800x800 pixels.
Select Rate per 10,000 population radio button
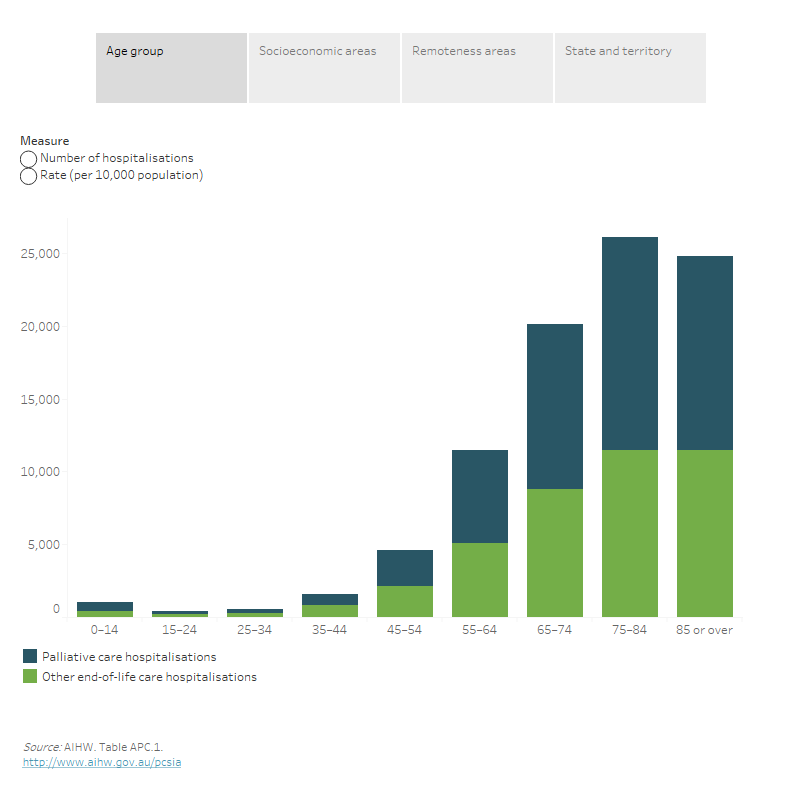29,176
